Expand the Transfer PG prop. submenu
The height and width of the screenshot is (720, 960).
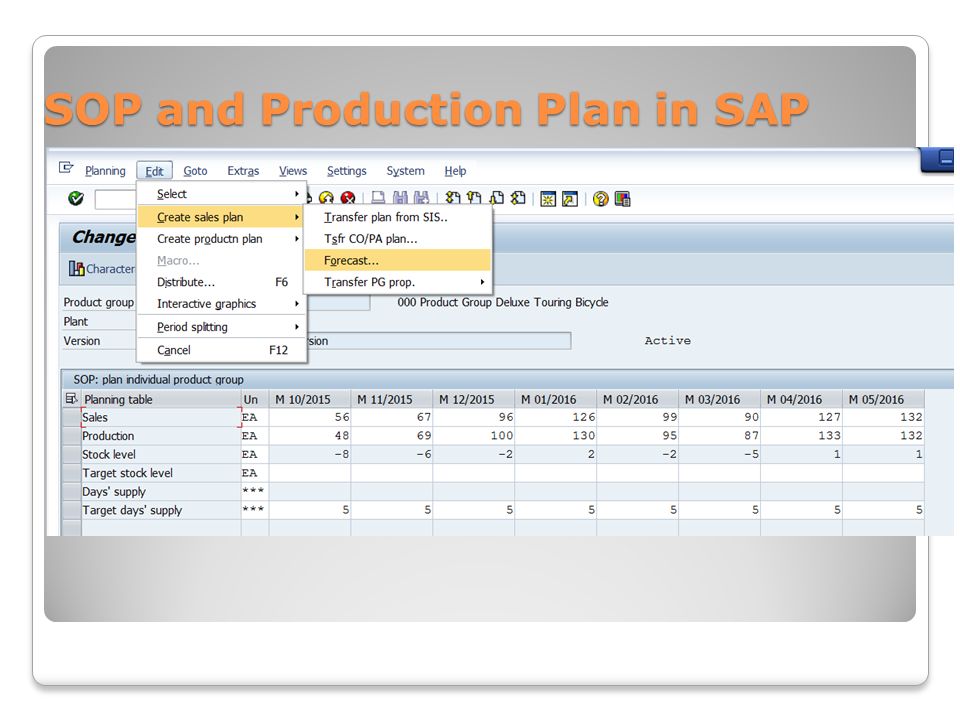398,282
